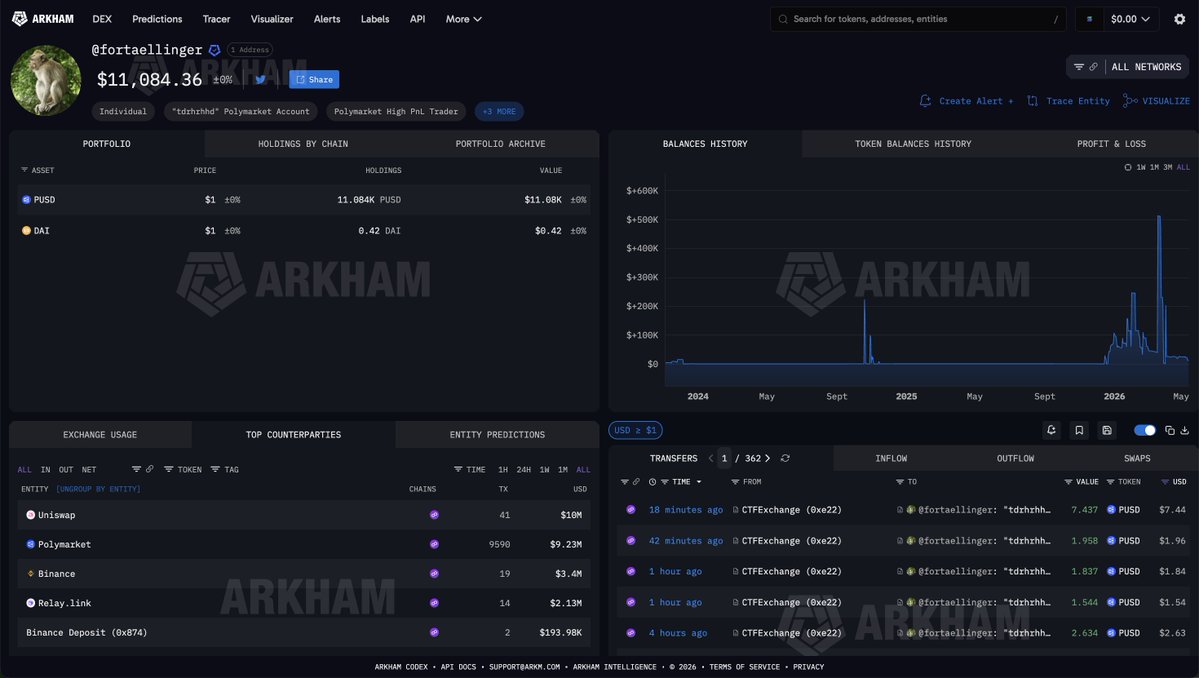This screenshot has height=678, width=1199.
Task: Open the DEX nav item
Action: click(102, 19)
